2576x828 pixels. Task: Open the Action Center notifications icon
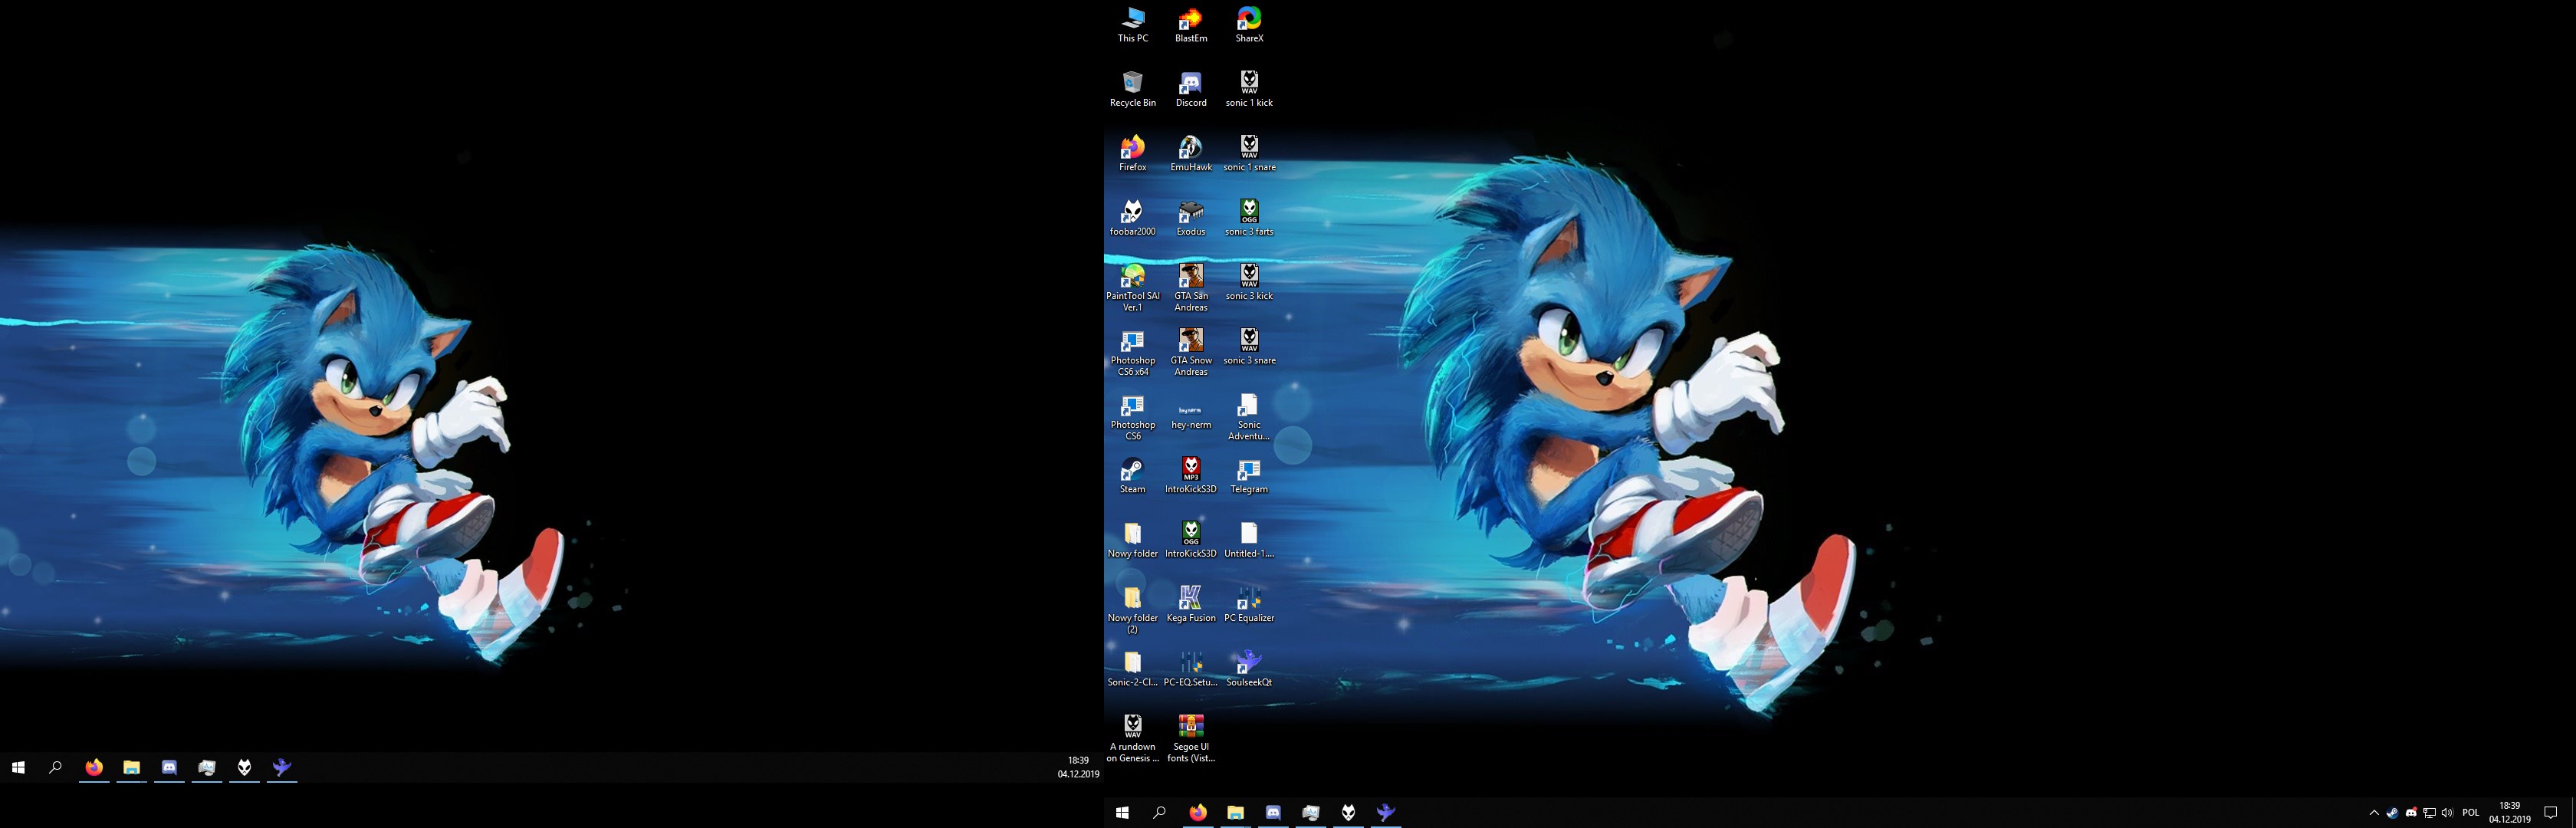pos(2551,813)
